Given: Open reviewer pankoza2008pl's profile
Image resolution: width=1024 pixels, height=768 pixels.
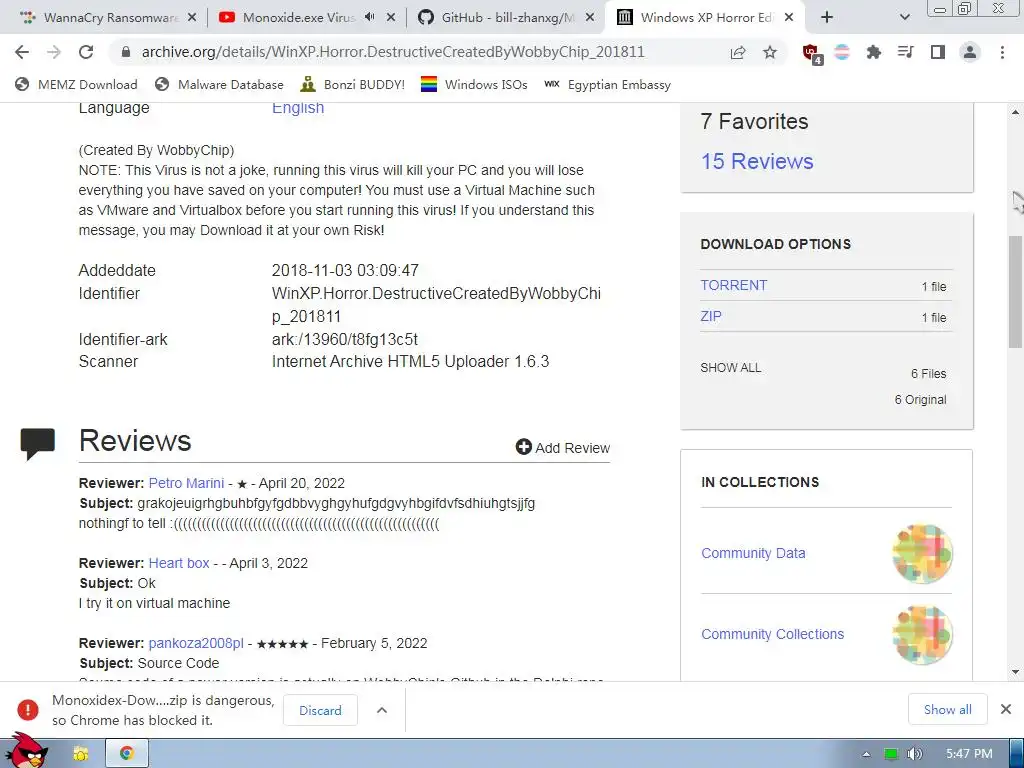Looking at the screenshot, I should point(196,643).
